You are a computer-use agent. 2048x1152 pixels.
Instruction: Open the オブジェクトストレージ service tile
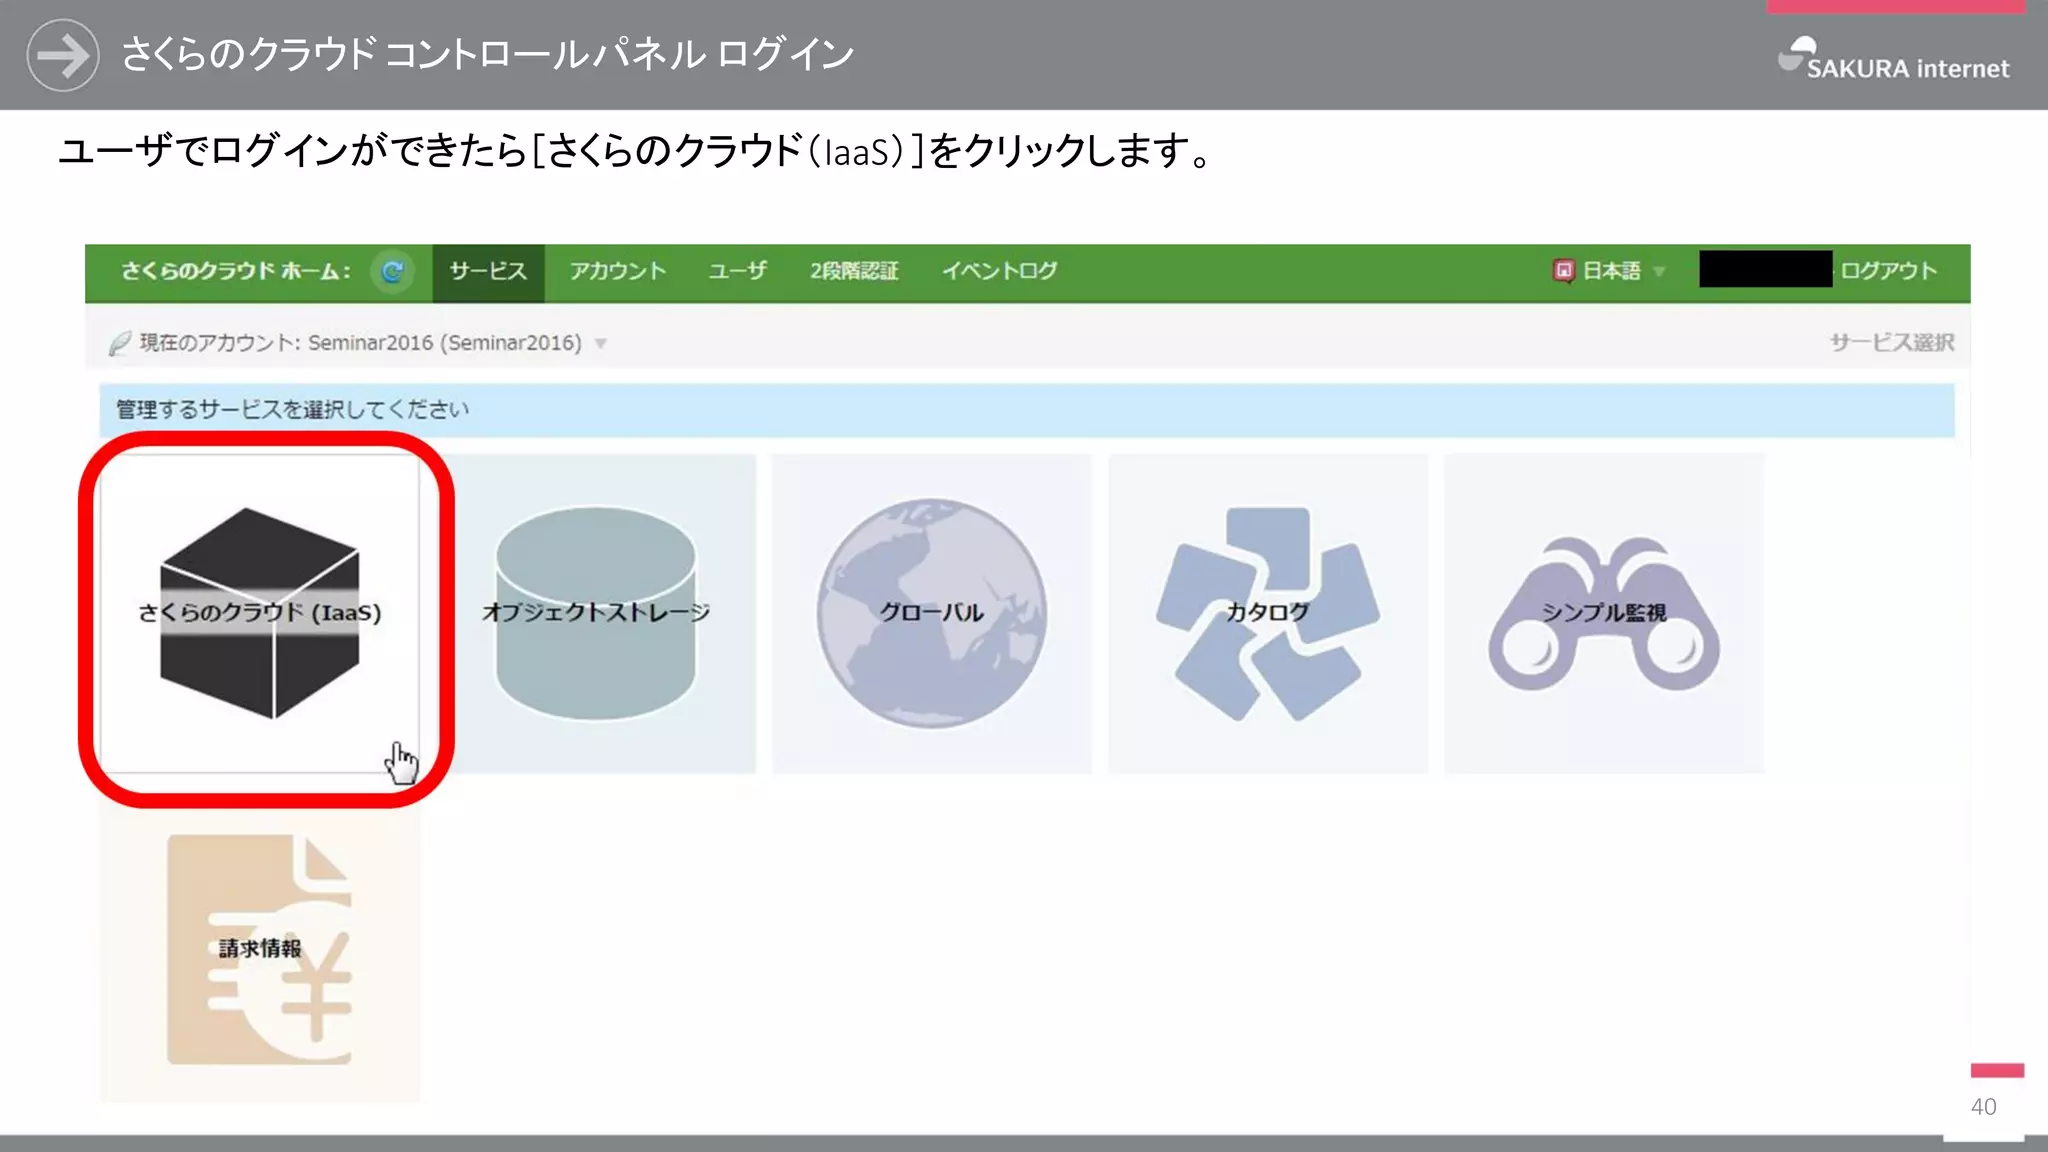(x=596, y=613)
